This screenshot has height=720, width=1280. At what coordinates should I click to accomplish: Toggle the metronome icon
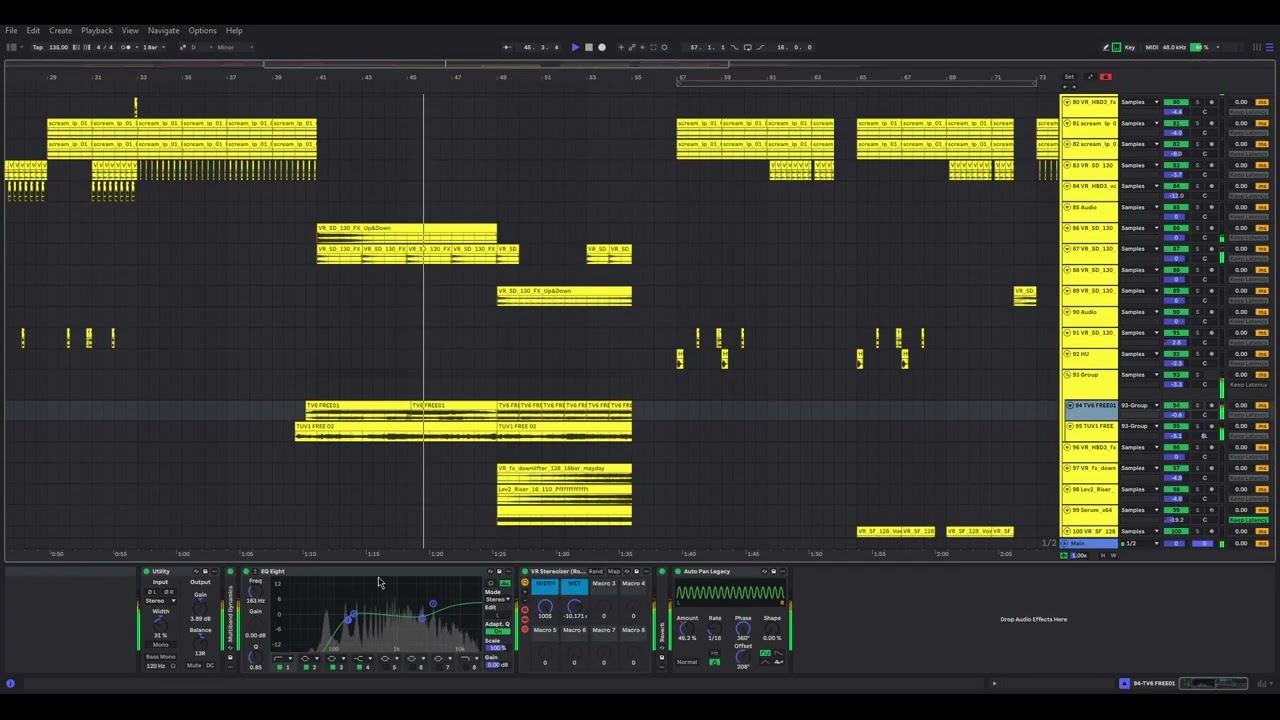pos(126,47)
